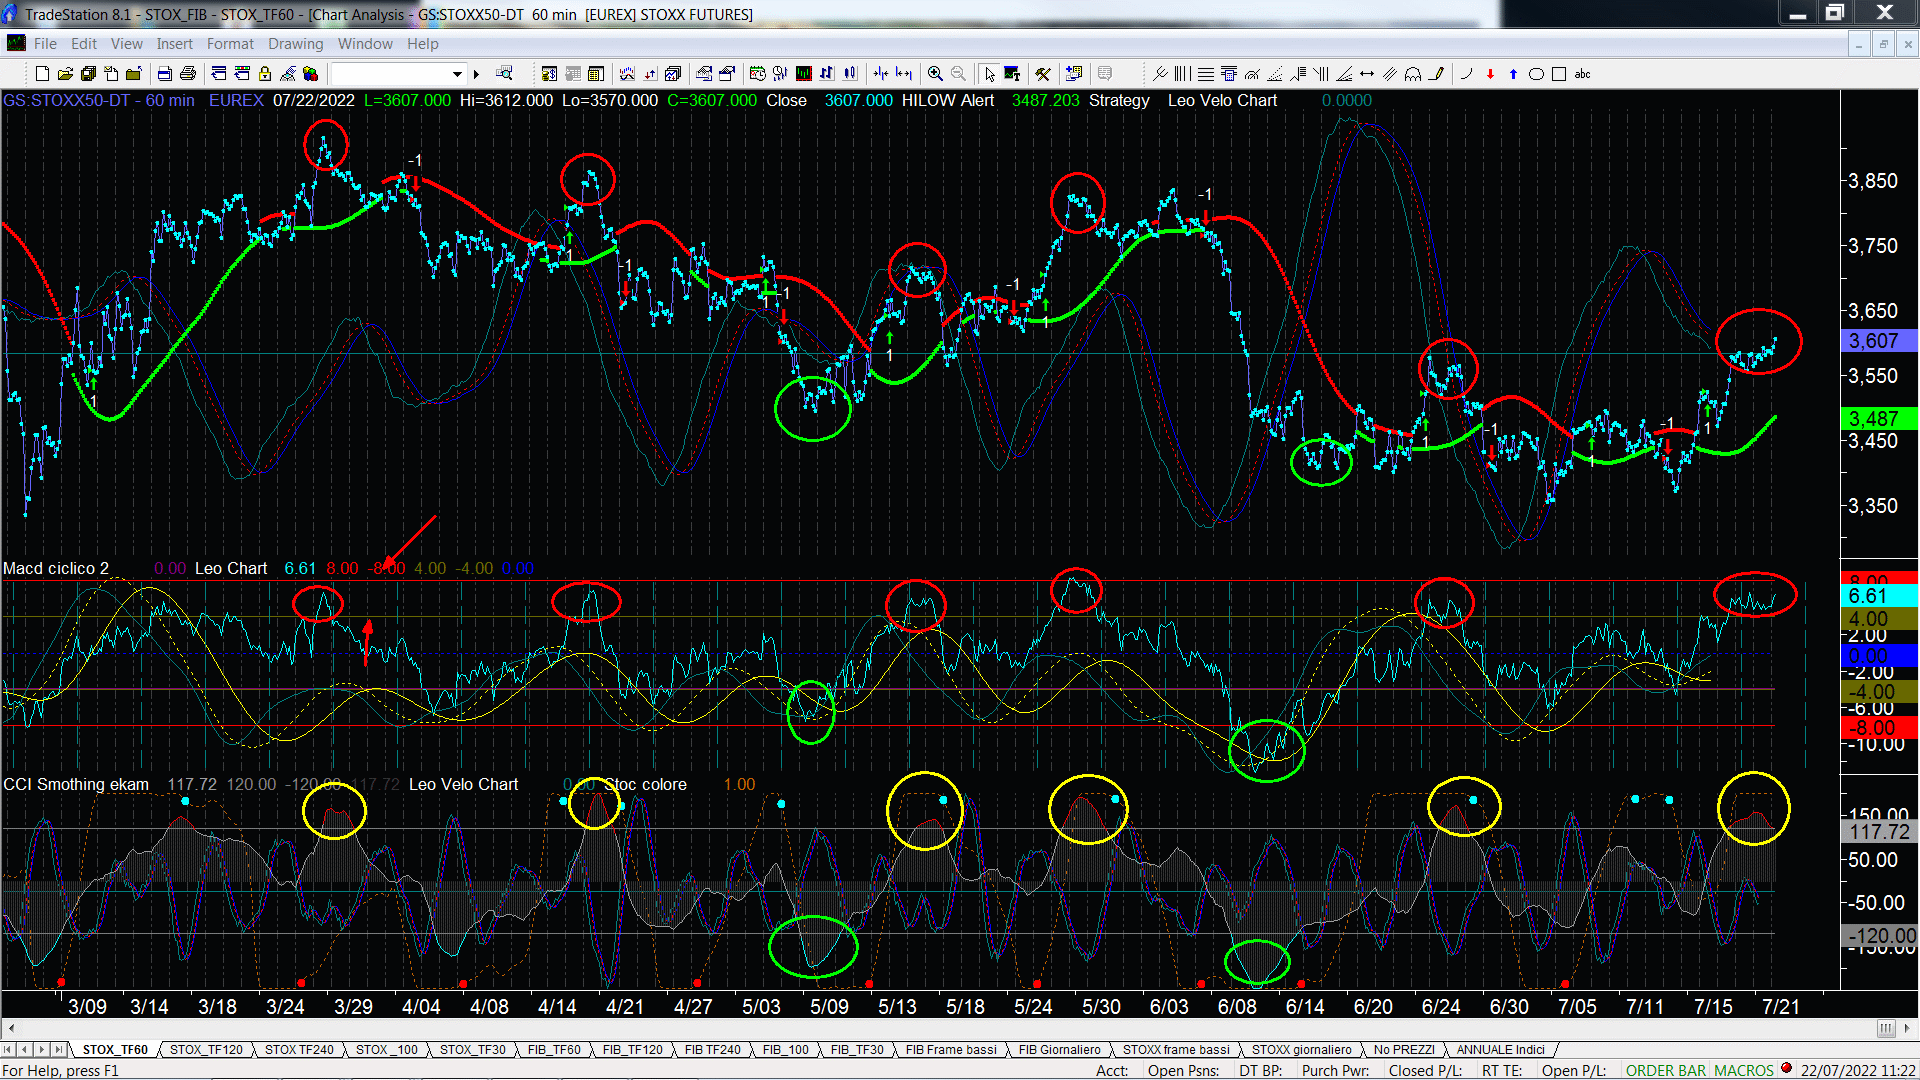
Task: Click the New document toolbar icon
Action: (42, 74)
